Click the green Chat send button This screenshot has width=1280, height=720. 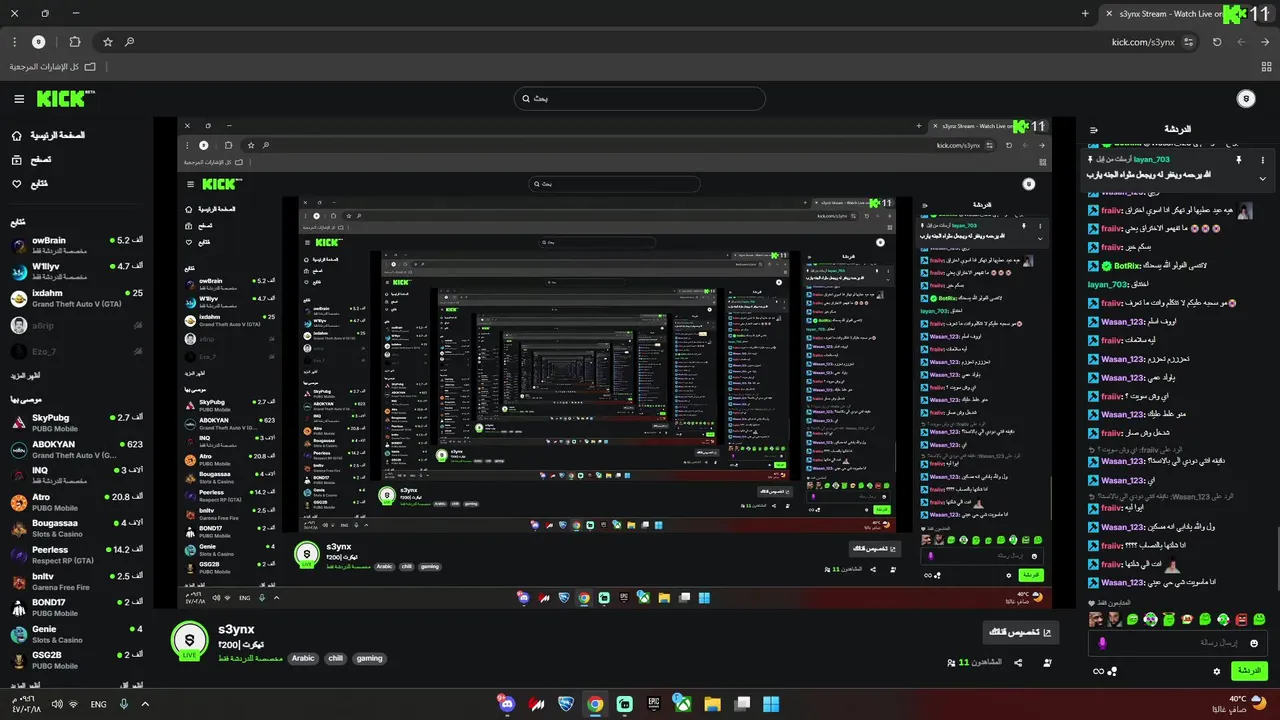(1250, 671)
